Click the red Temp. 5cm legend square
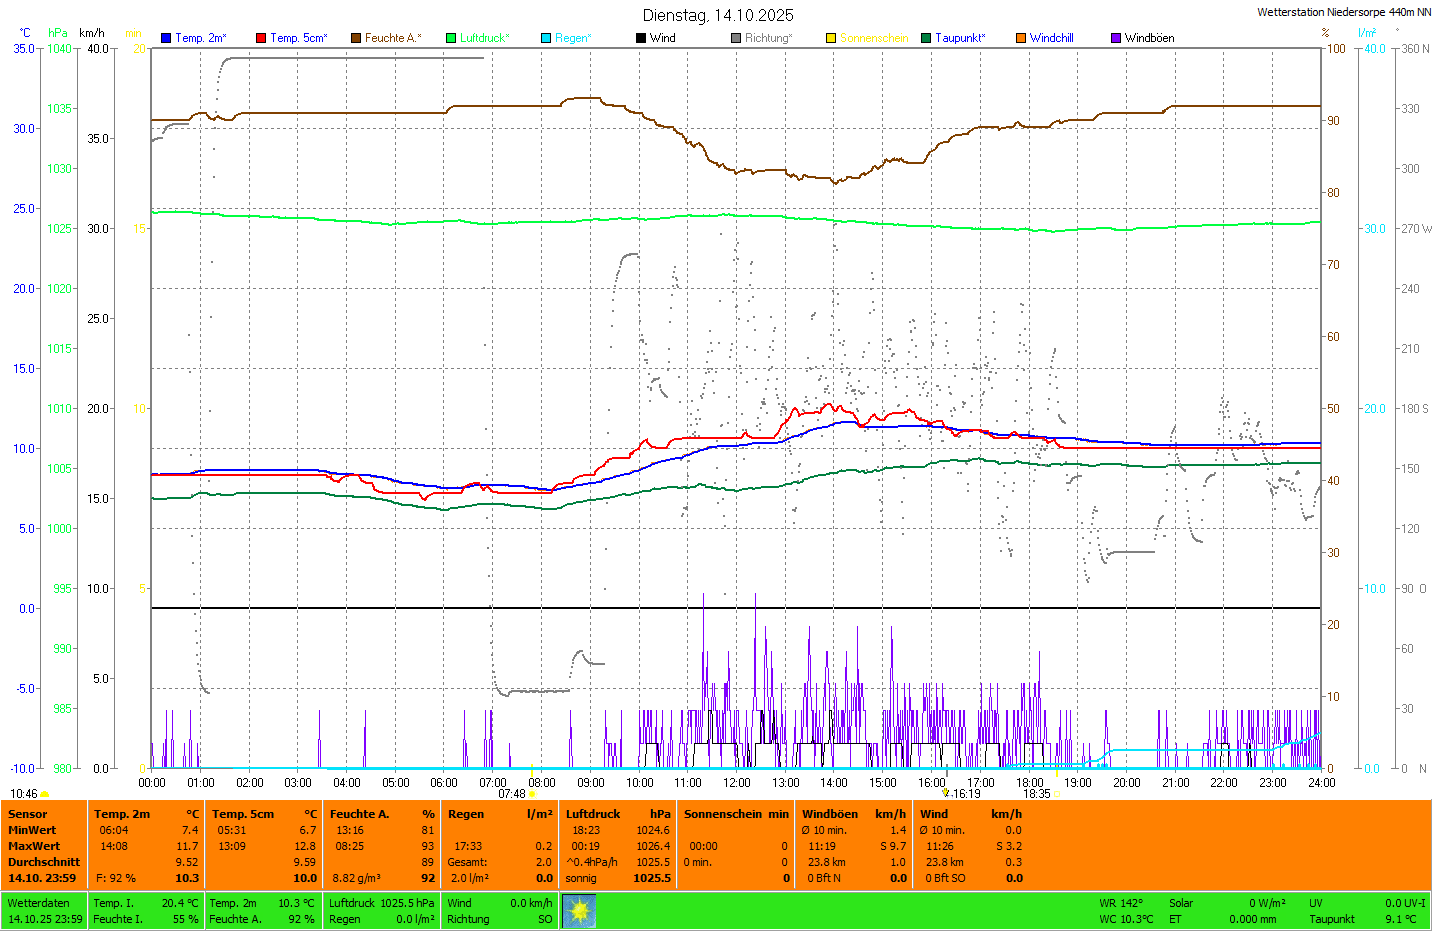 [261, 38]
